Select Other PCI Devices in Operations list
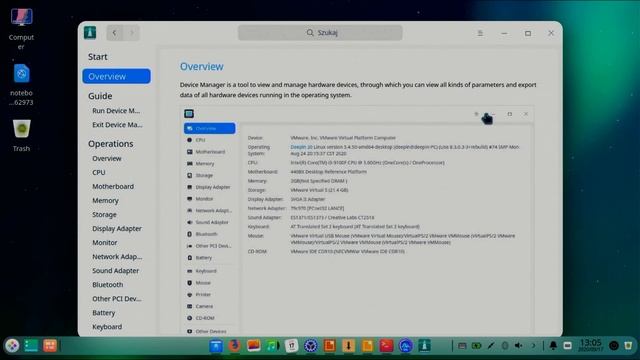This screenshot has height=360, width=640. pyautogui.click(x=117, y=299)
